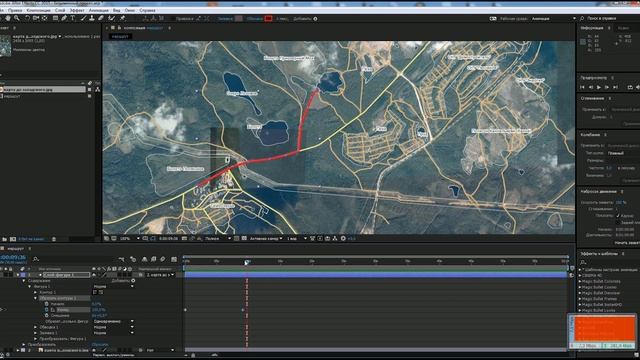640x360 pixels.
Task: Open Слой menu
Action: pos(60,10)
